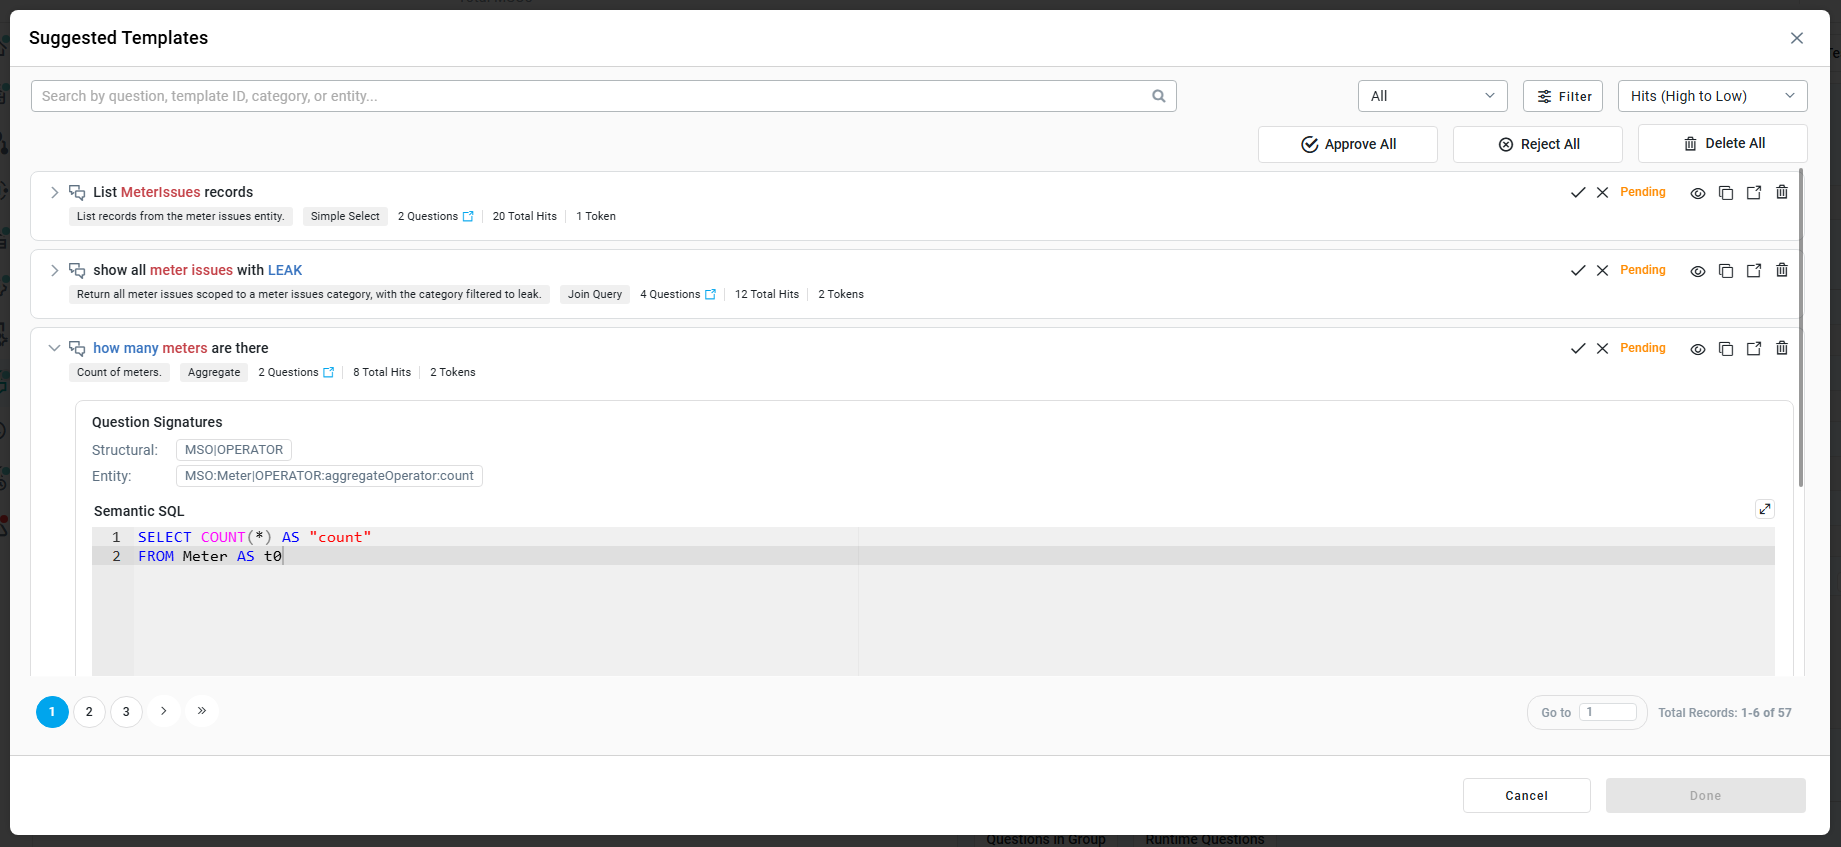Go to page 2 of results
Viewport: 1841px width, 847px height.
(x=89, y=712)
